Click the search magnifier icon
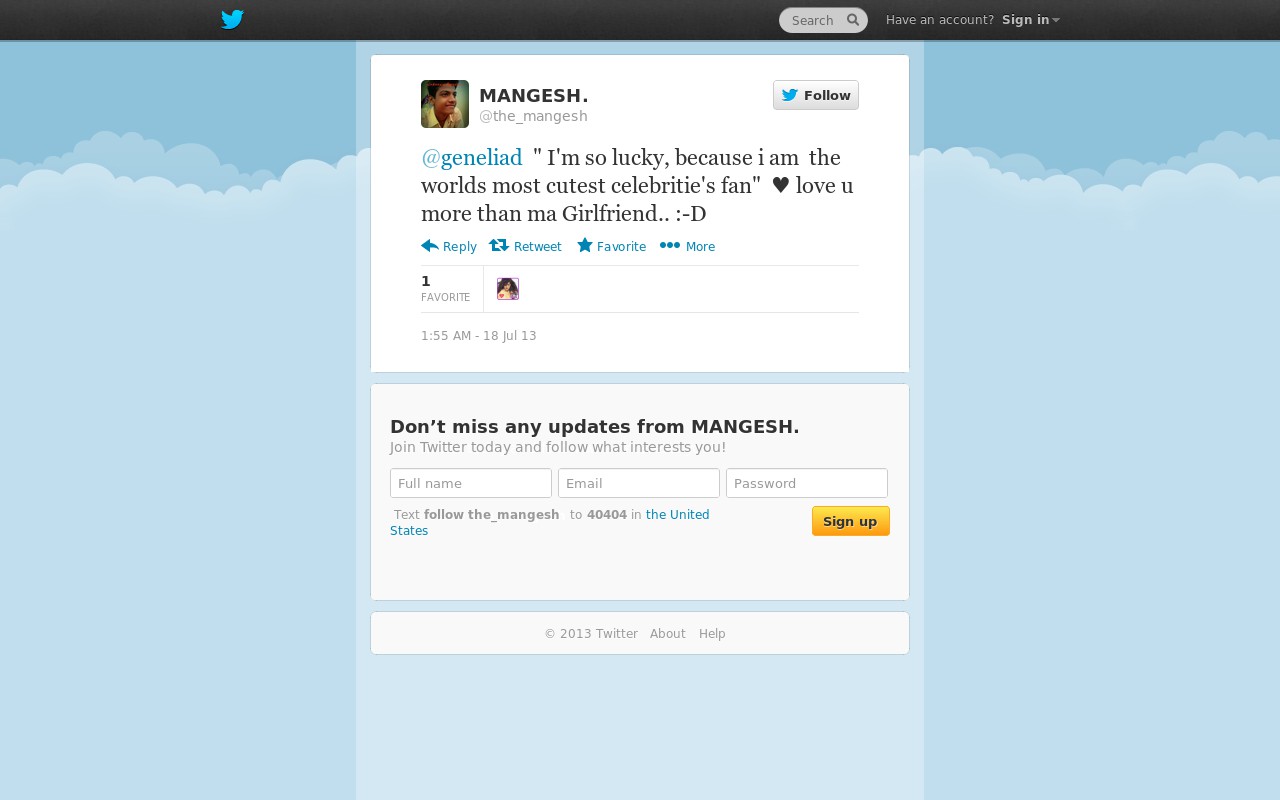 click(x=853, y=19)
